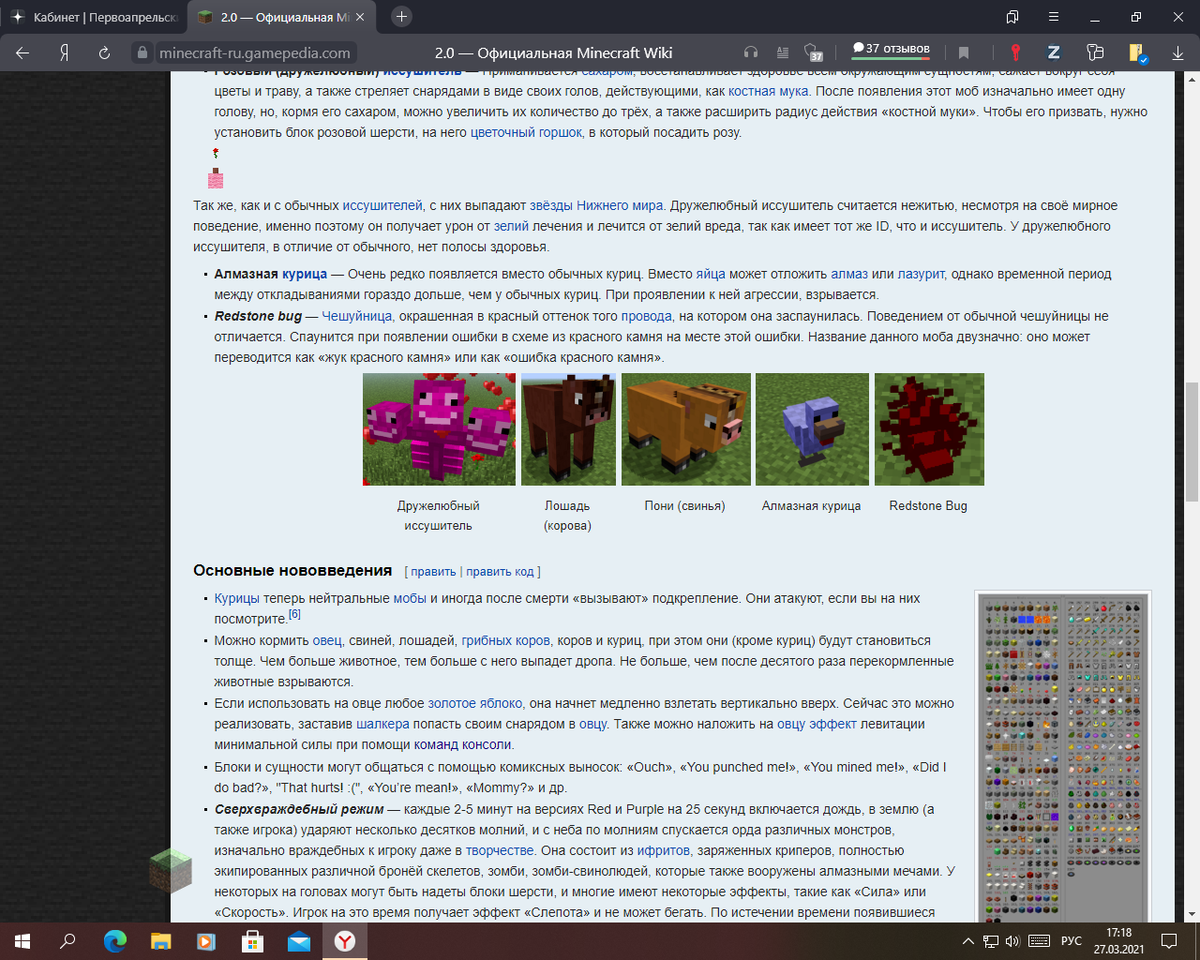Open a new tab with the plus button
The height and width of the screenshot is (960, 1200).
pos(401,17)
